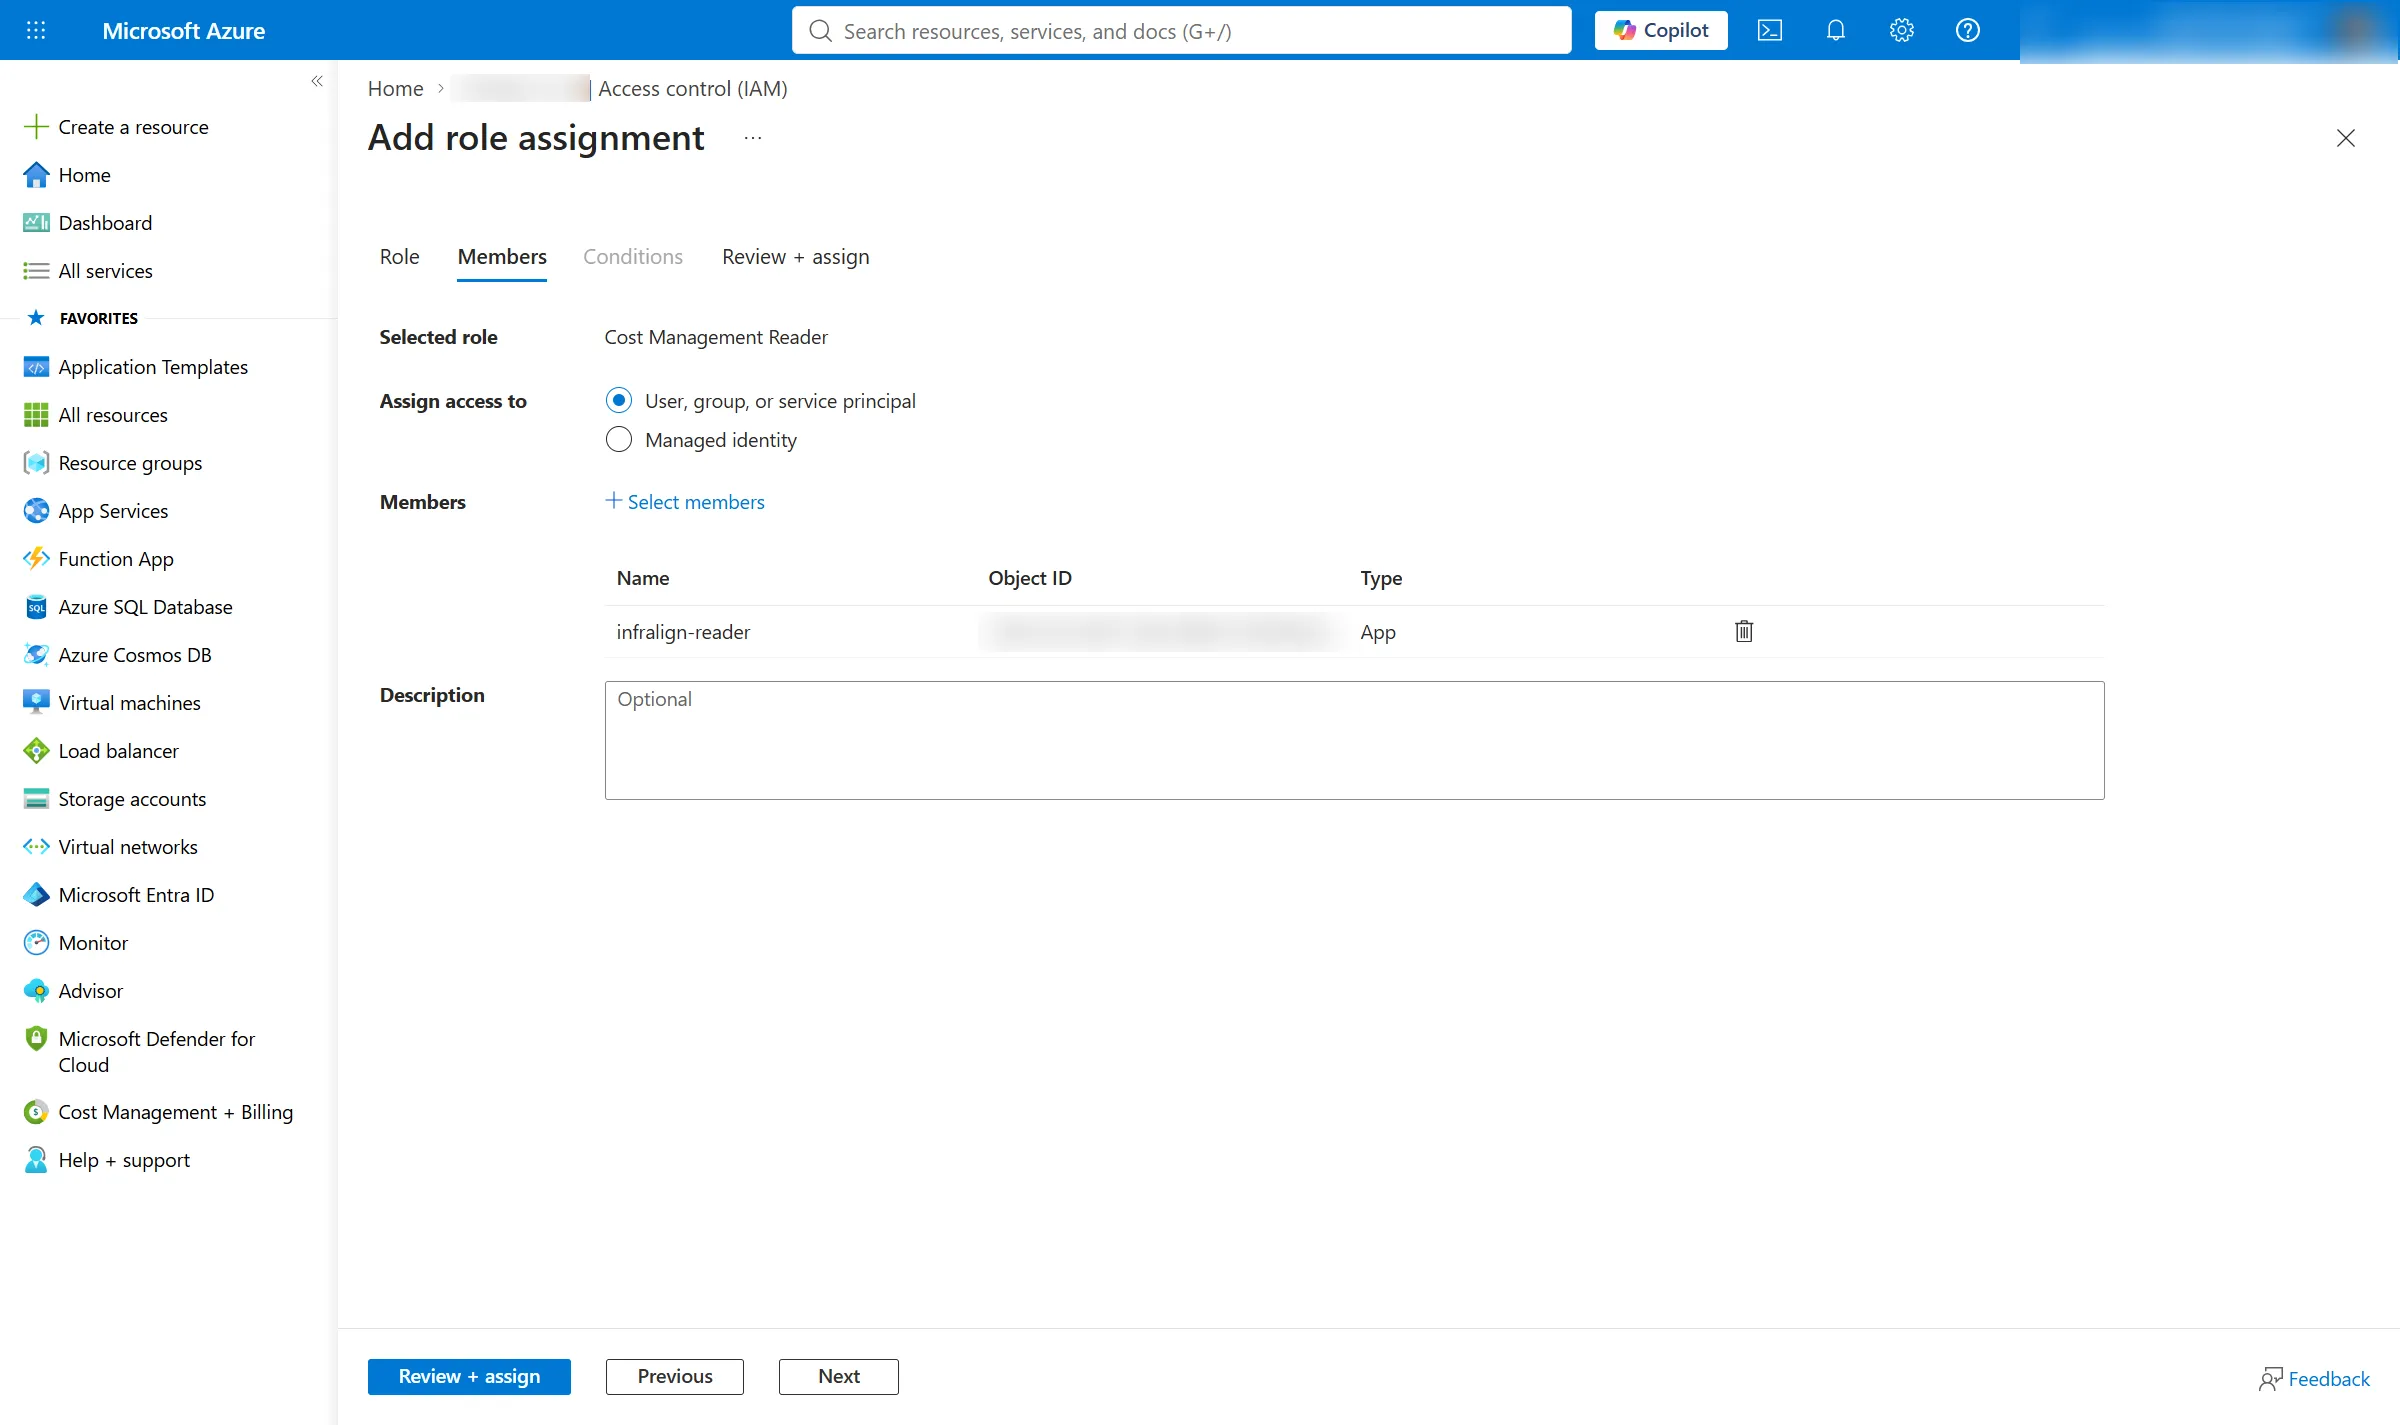Click the Create a resource plus icon
The image size is (2400, 1425).
(36, 127)
